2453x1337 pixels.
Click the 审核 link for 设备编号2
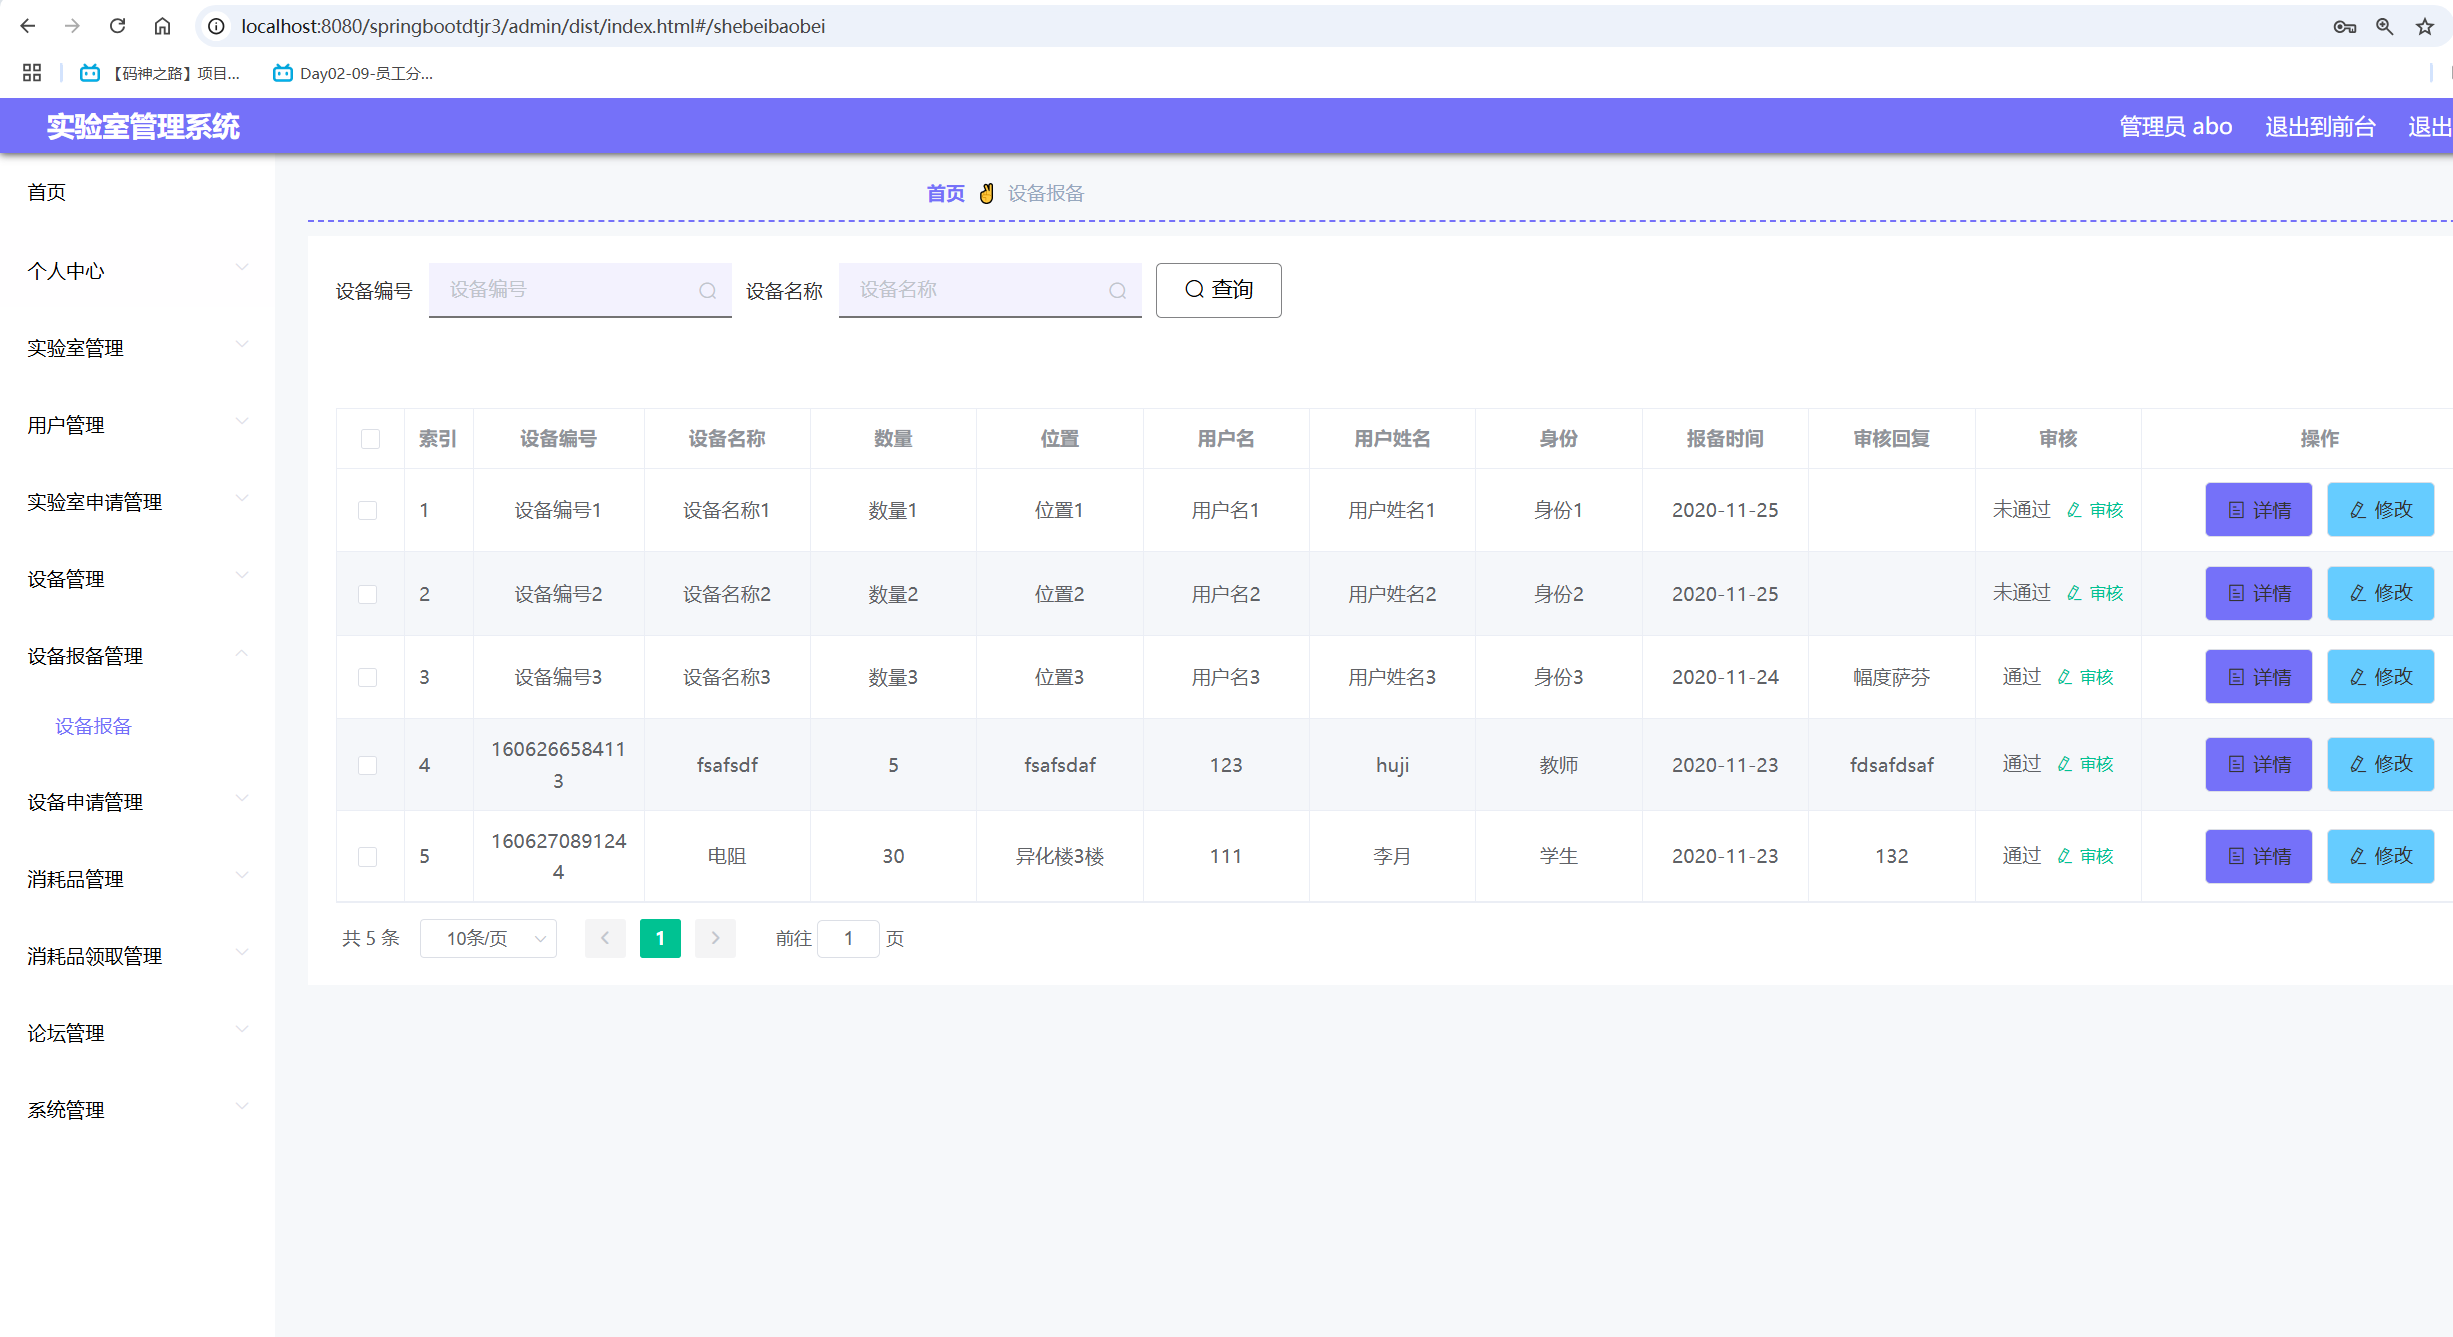[x=2095, y=593]
